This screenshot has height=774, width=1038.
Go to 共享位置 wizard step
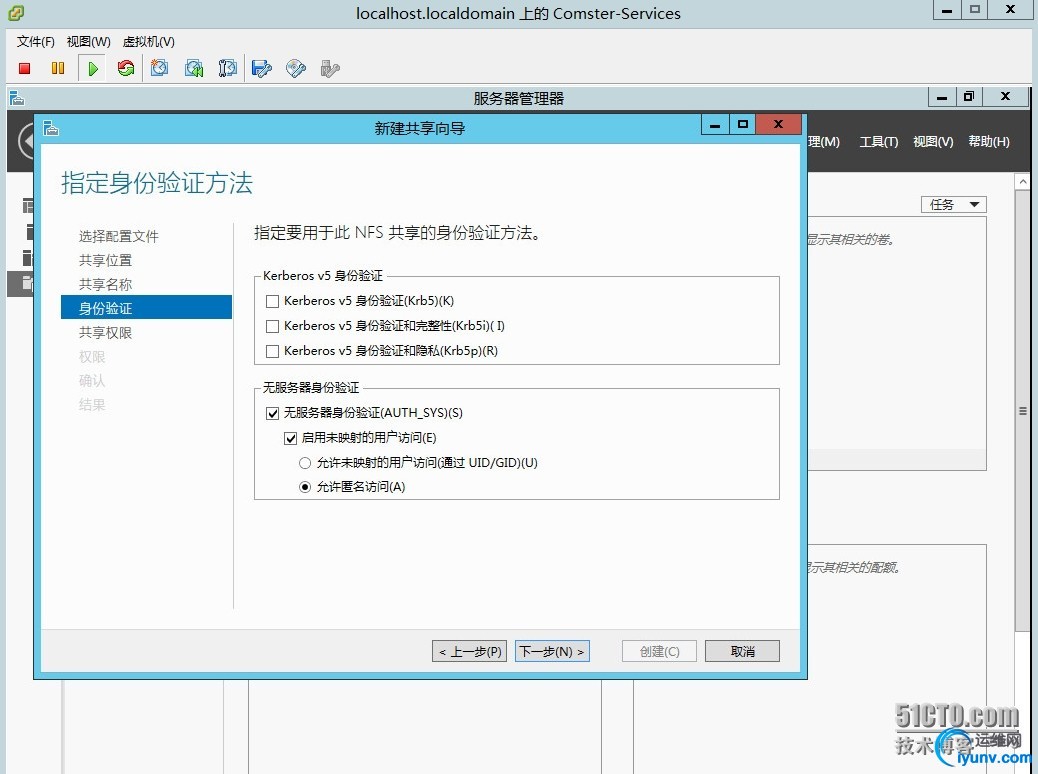point(105,260)
